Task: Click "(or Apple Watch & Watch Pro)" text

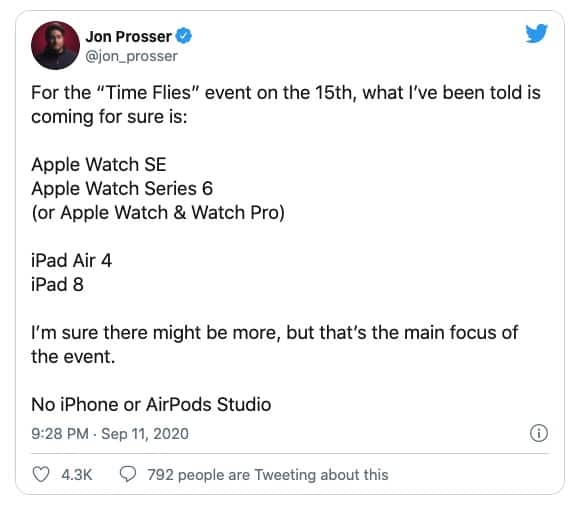Action: pyautogui.click(x=158, y=213)
